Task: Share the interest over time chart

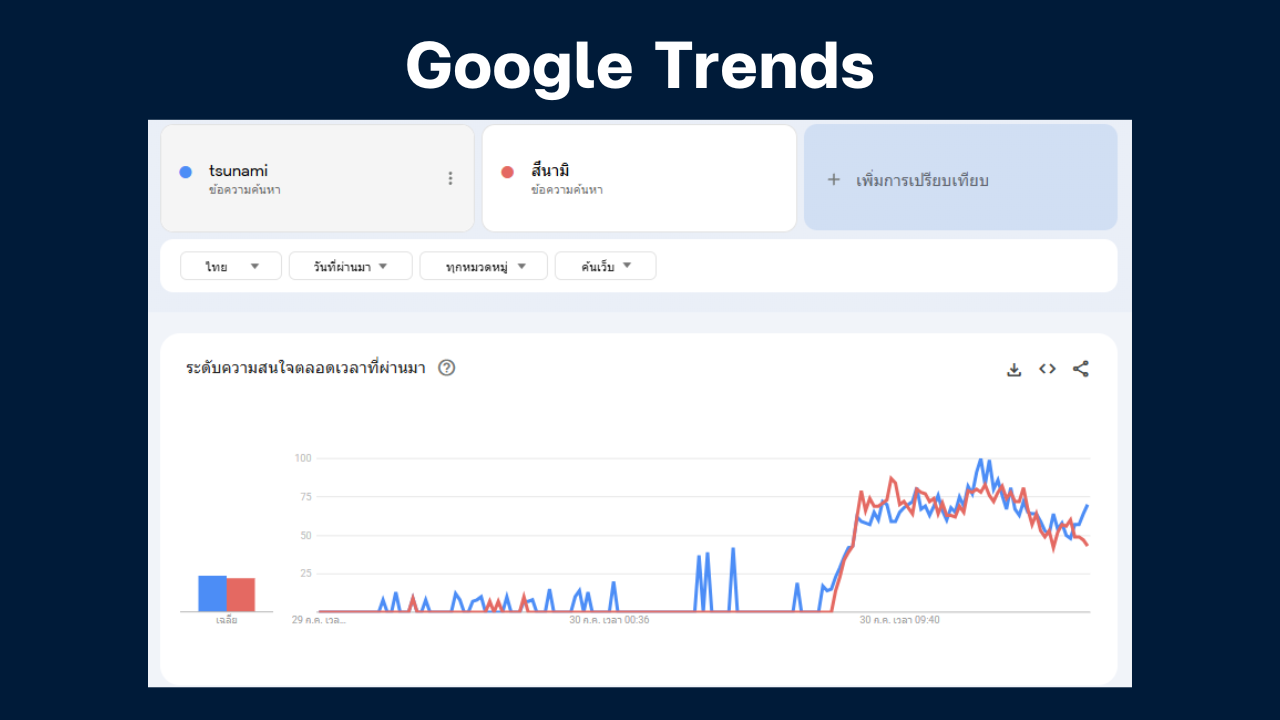Action: 1081,369
